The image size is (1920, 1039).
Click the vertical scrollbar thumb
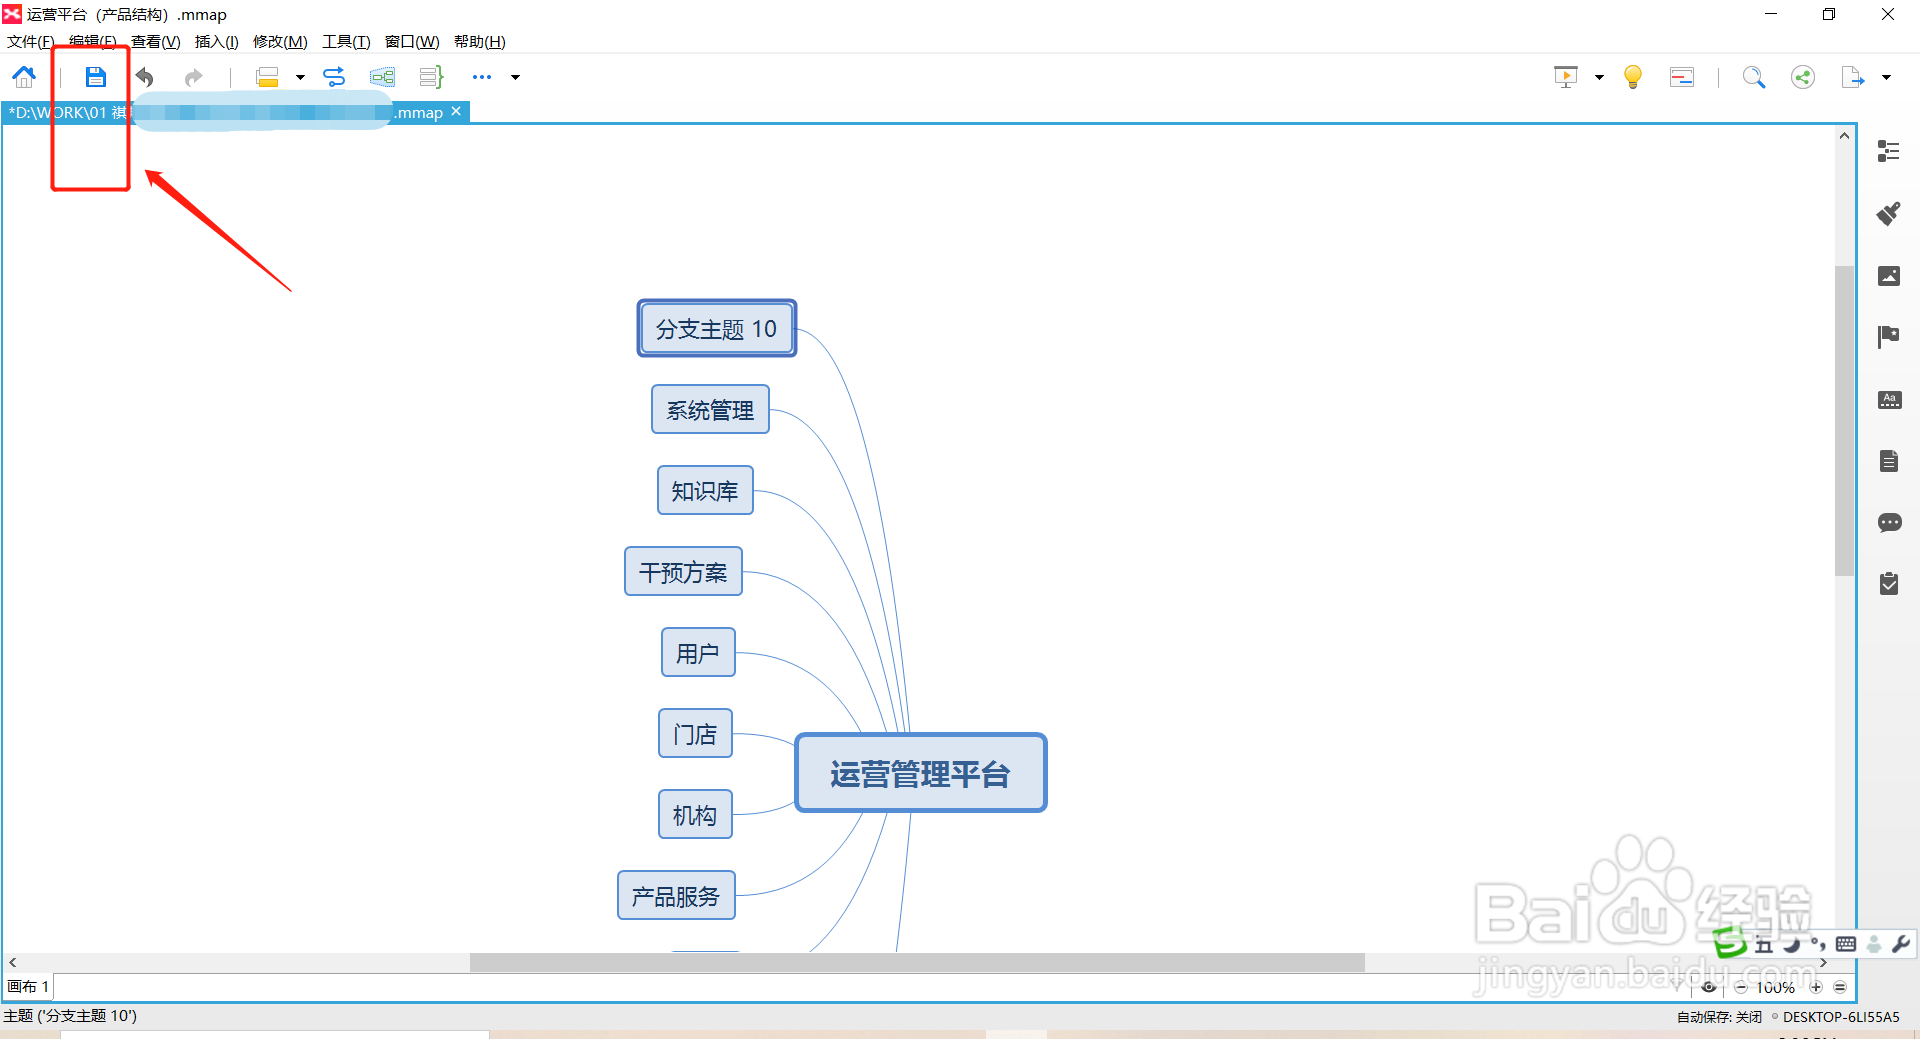click(1845, 420)
